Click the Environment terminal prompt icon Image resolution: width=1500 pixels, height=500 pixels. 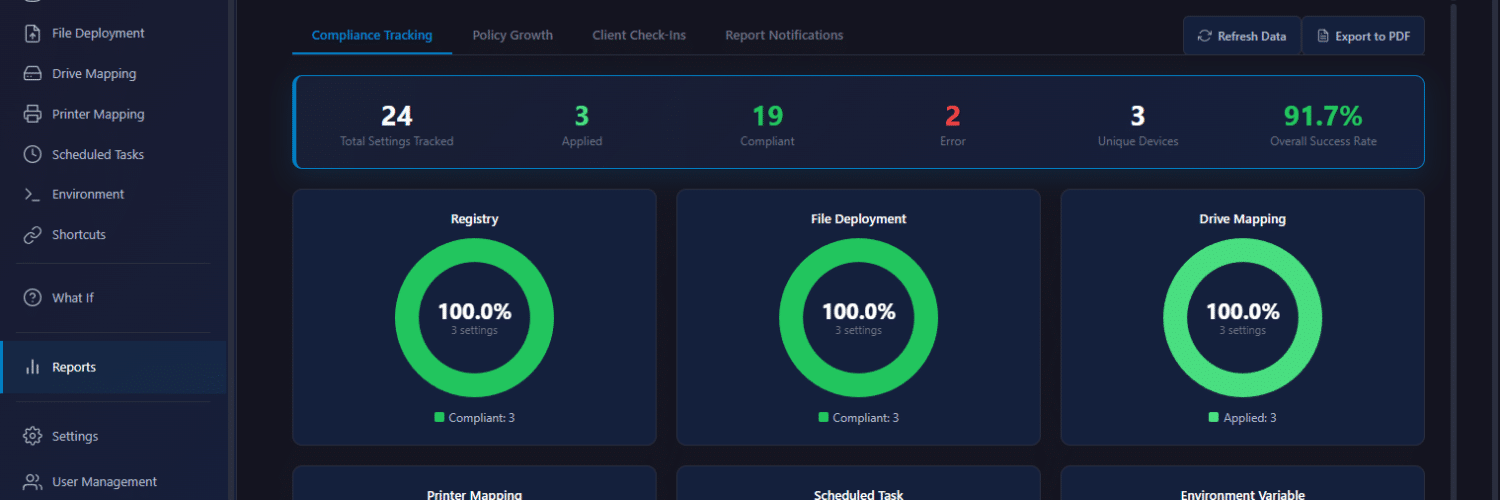point(33,195)
